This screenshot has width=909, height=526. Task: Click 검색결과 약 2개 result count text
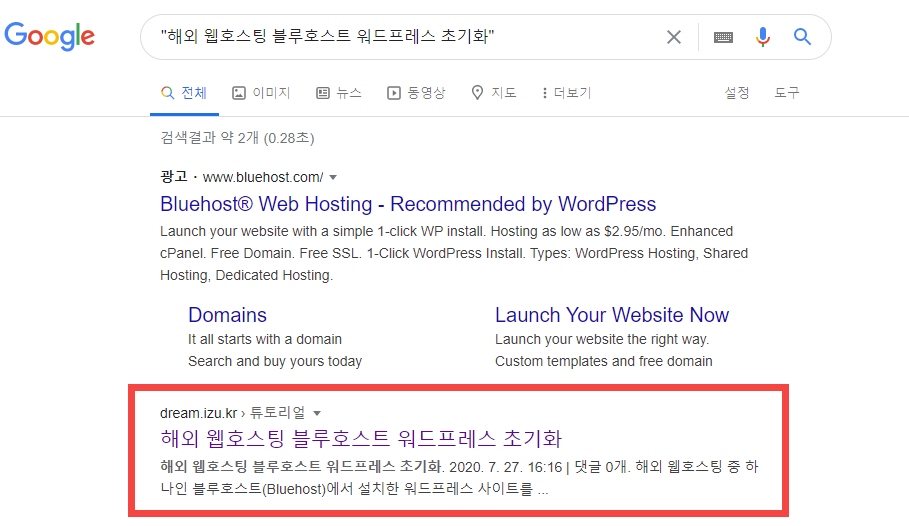point(237,138)
